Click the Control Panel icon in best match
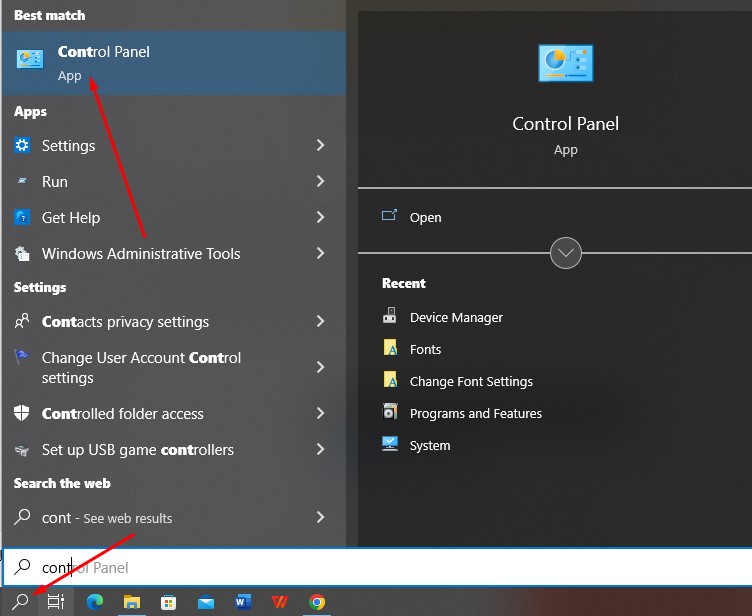This screenshot has width=752, height=616. (30, 59)
